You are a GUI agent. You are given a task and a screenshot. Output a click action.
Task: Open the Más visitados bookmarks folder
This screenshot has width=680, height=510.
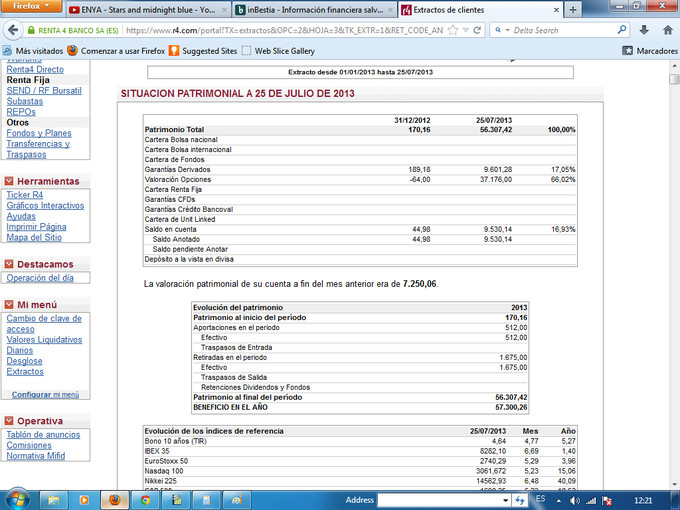click(40, 50)
